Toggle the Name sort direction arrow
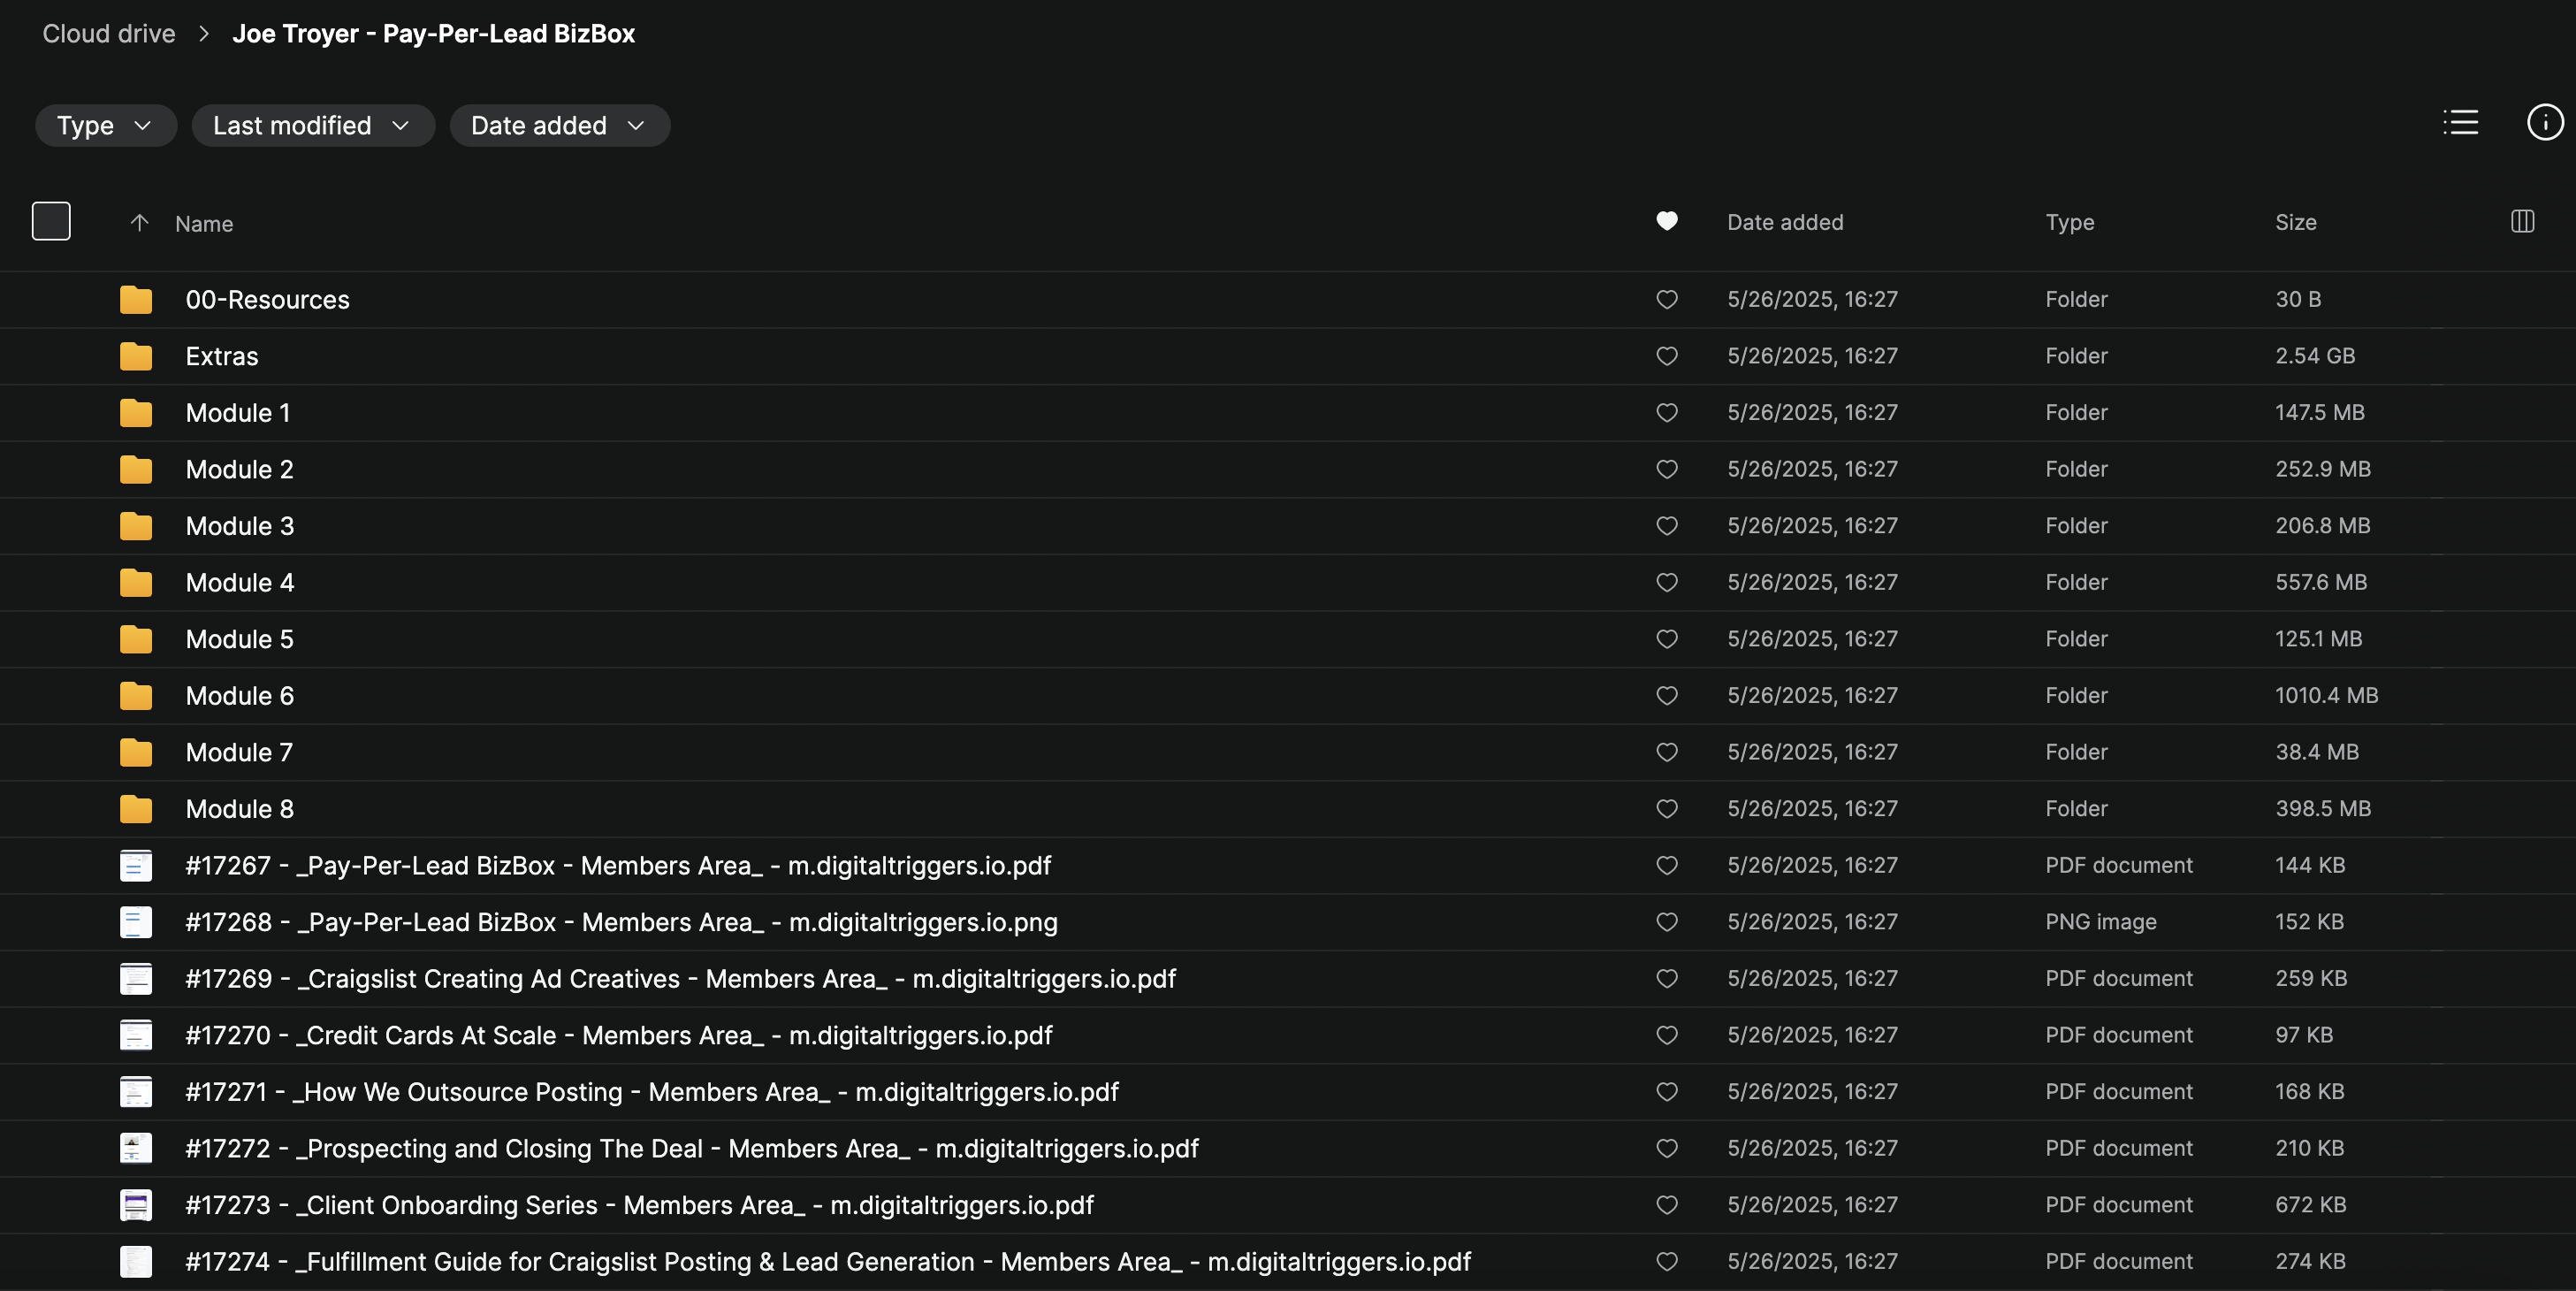2576x1291 pixels. (139, 223)
